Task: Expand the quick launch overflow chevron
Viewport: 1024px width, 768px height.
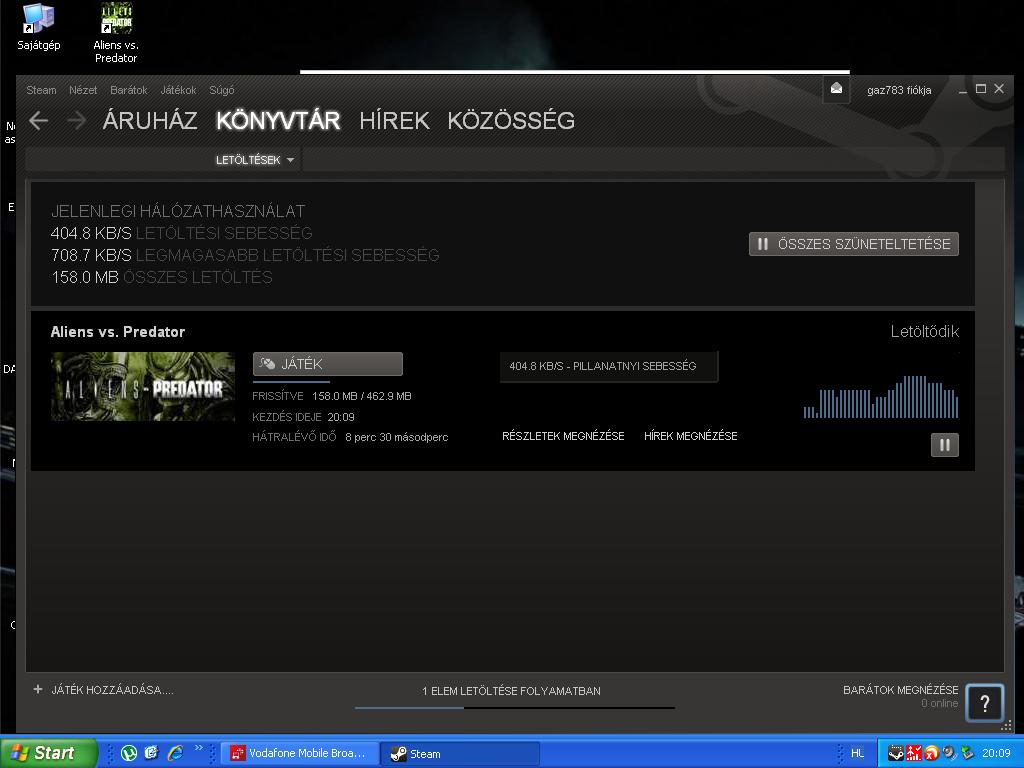Action: click(x=199, y=748)
